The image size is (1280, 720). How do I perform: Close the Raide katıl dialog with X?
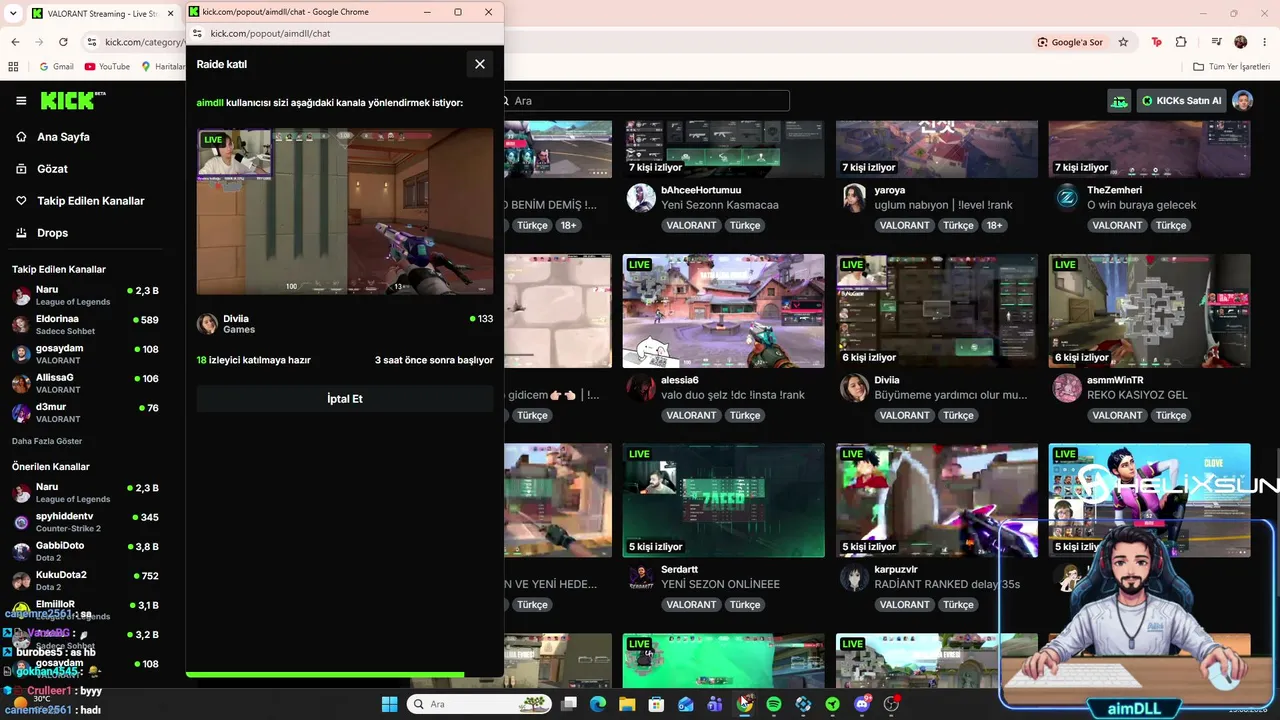coord(480,64)
